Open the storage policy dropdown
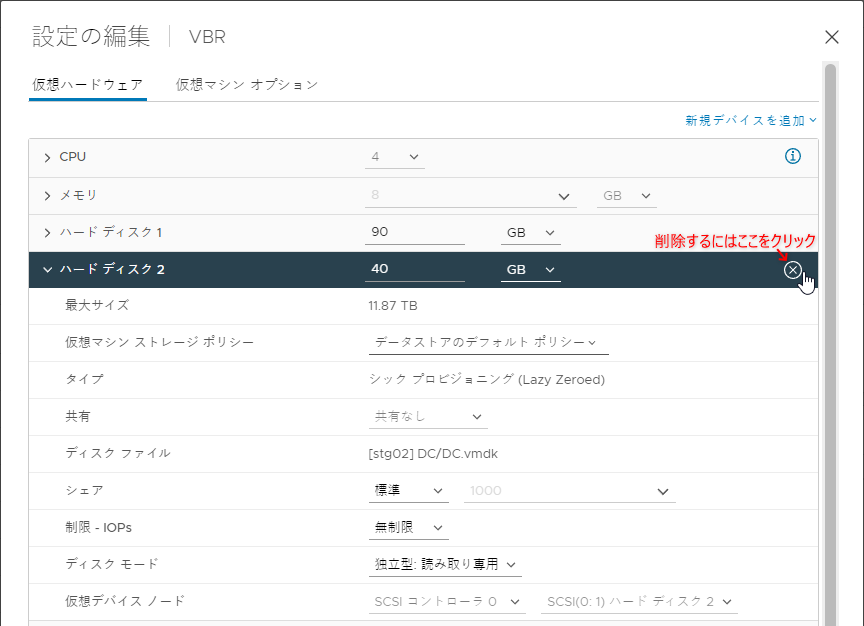Image resolution: width=864 pixels, height=626 pixels. pos(488,343)
